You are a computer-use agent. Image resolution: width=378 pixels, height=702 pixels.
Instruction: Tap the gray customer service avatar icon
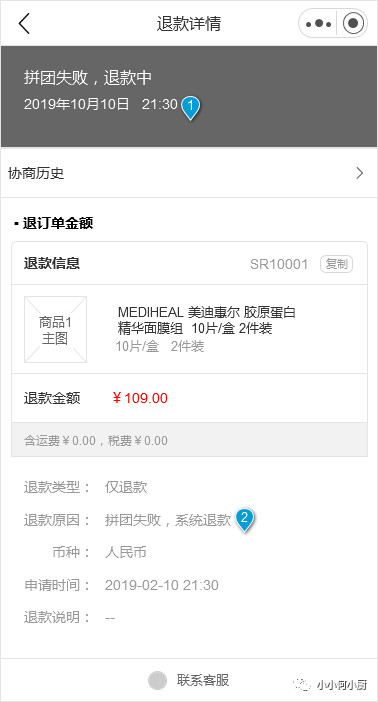(x=158, y=681)
